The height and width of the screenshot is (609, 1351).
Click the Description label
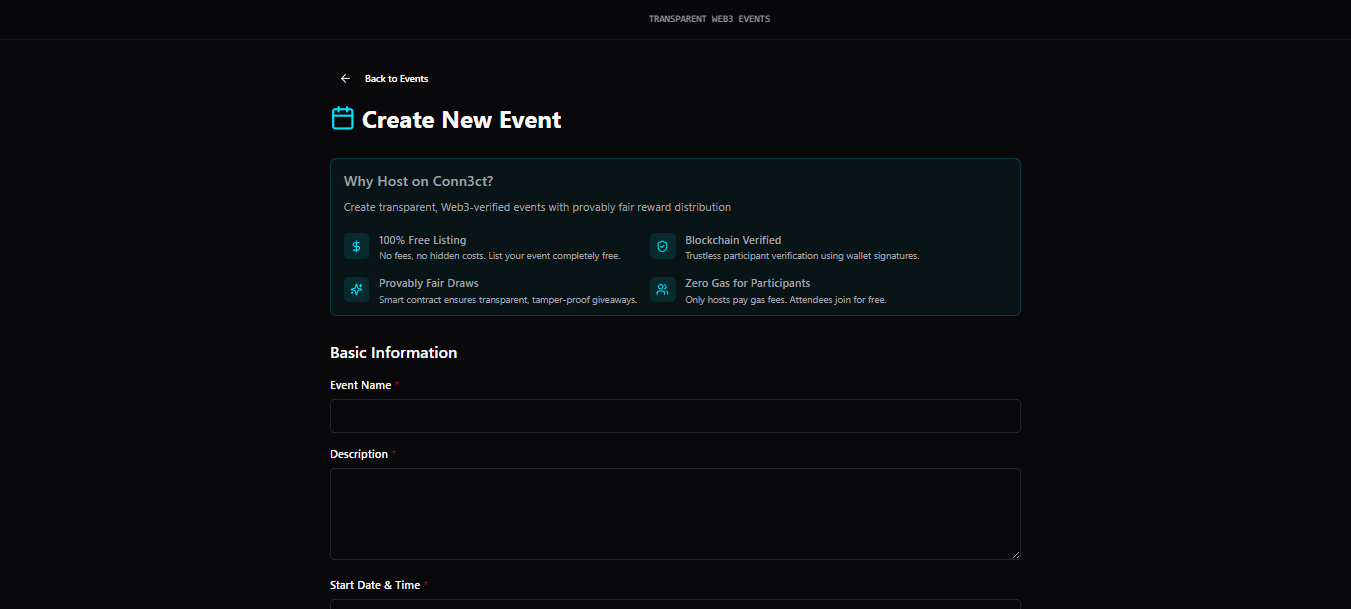(359, 454)
